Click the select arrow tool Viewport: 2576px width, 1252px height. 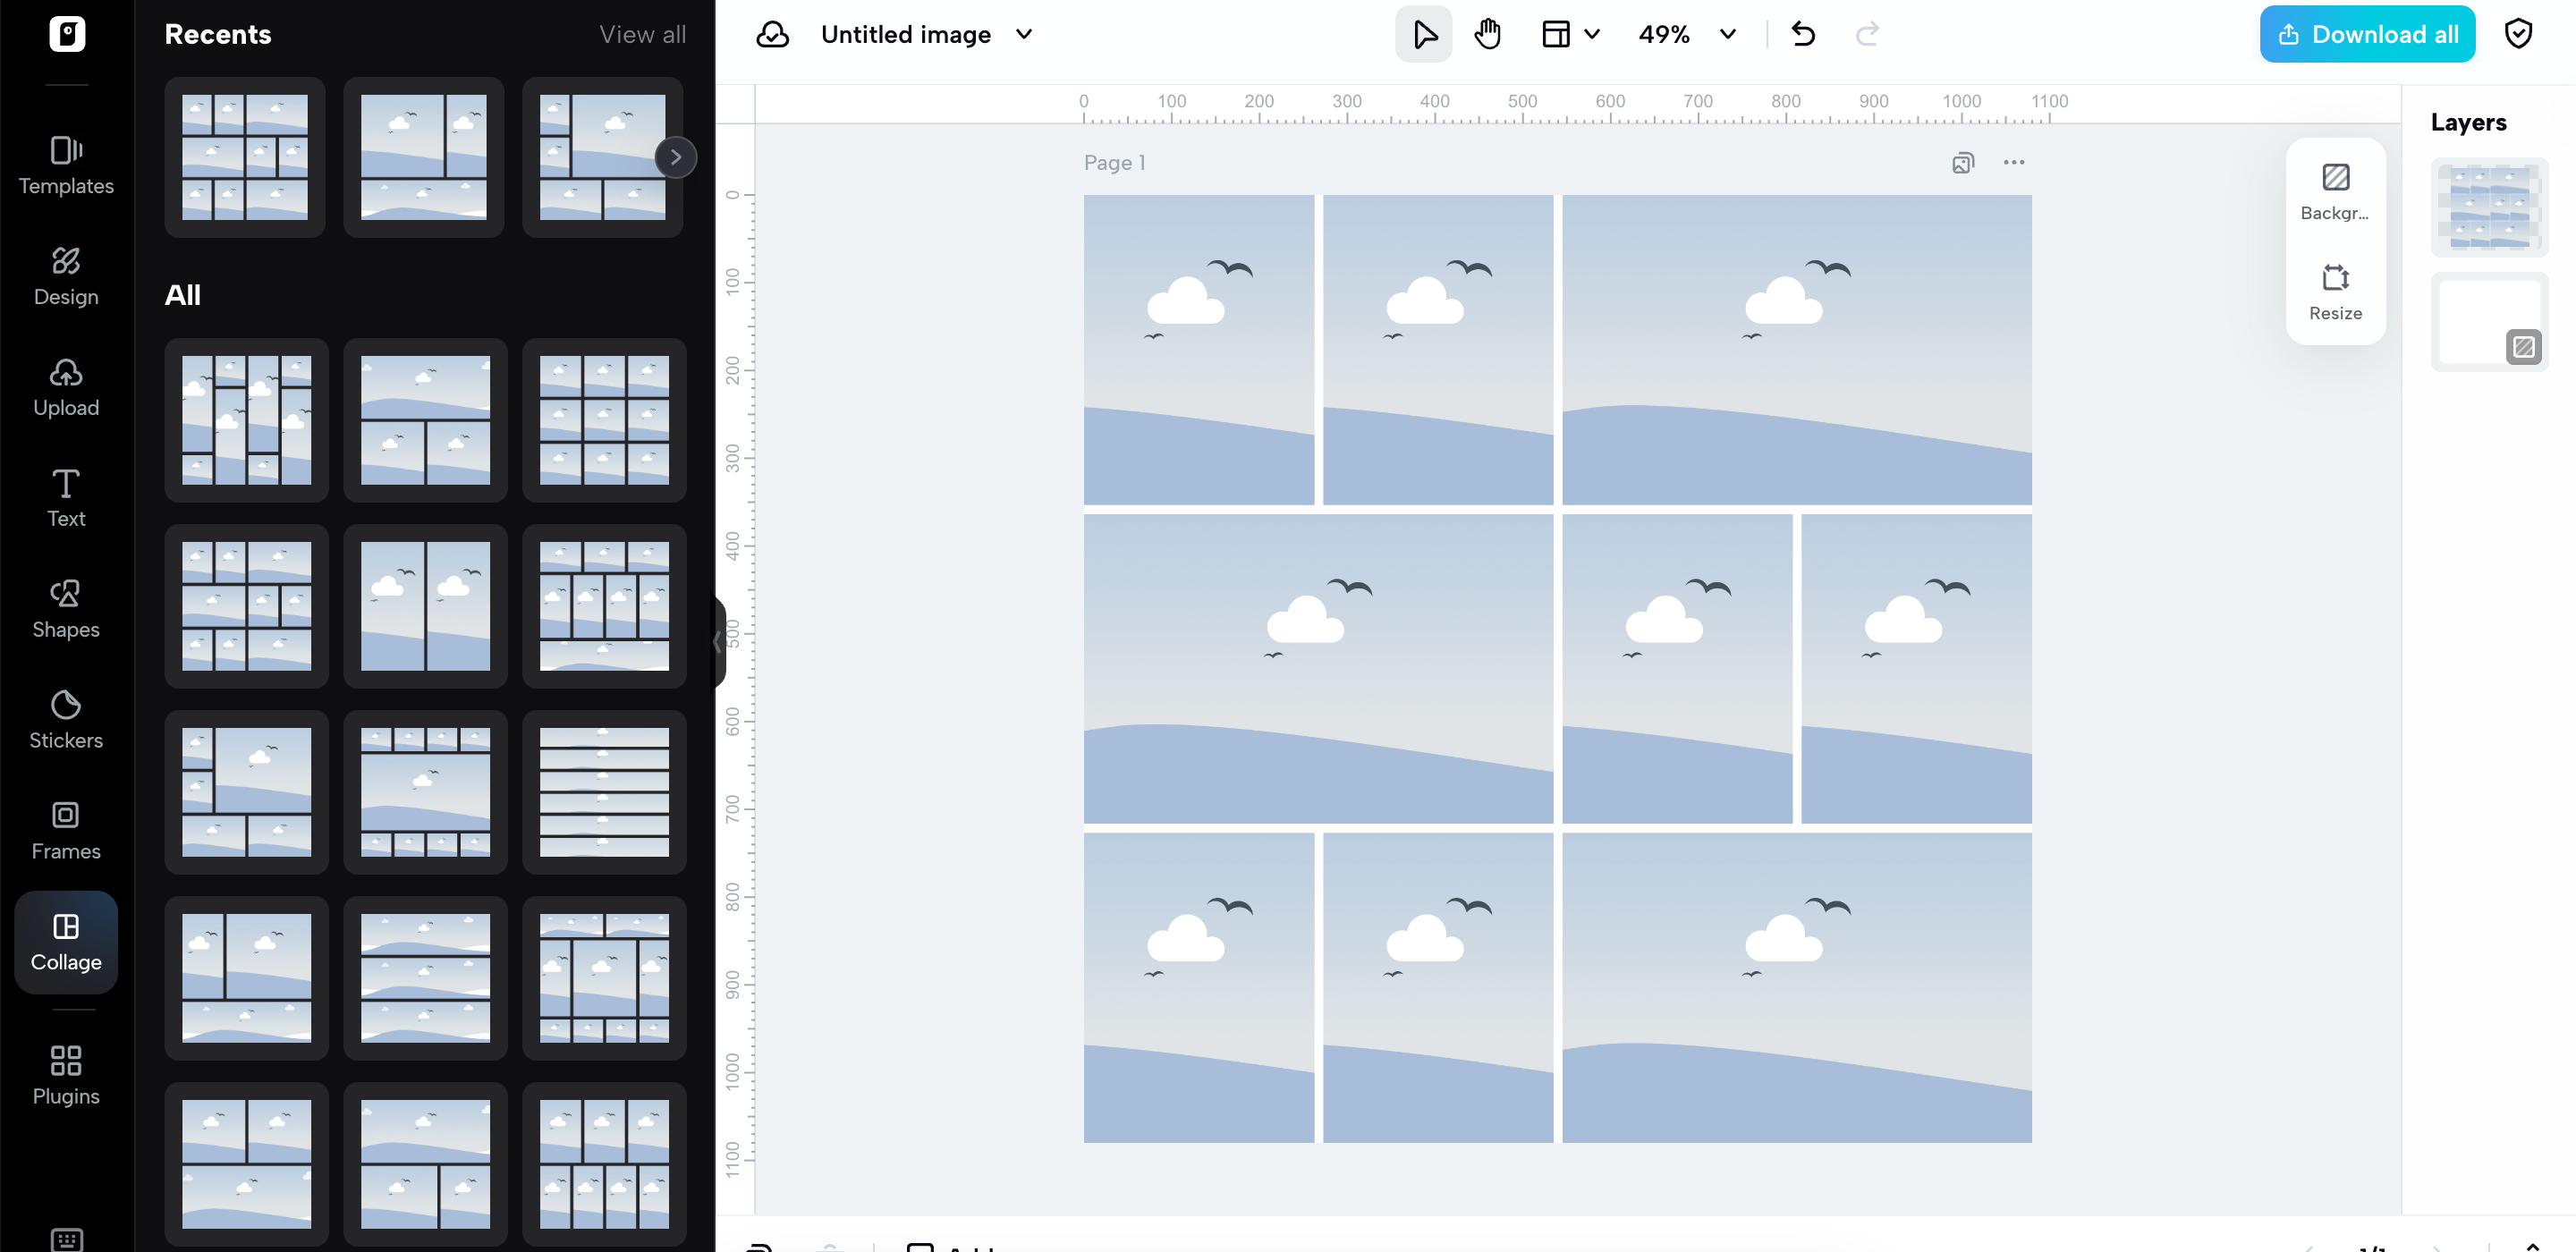click(x=1424, y=34)
